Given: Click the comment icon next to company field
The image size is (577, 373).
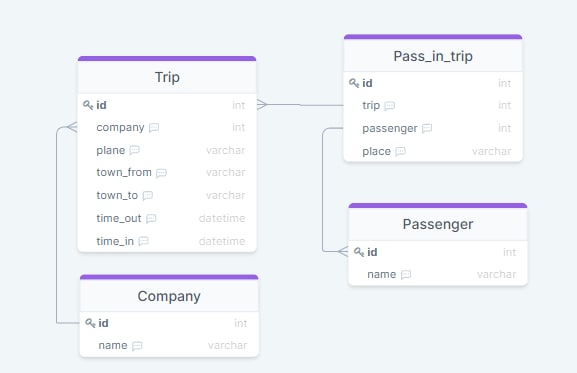Looking at the screenshot, I should [x=154, y=128].
